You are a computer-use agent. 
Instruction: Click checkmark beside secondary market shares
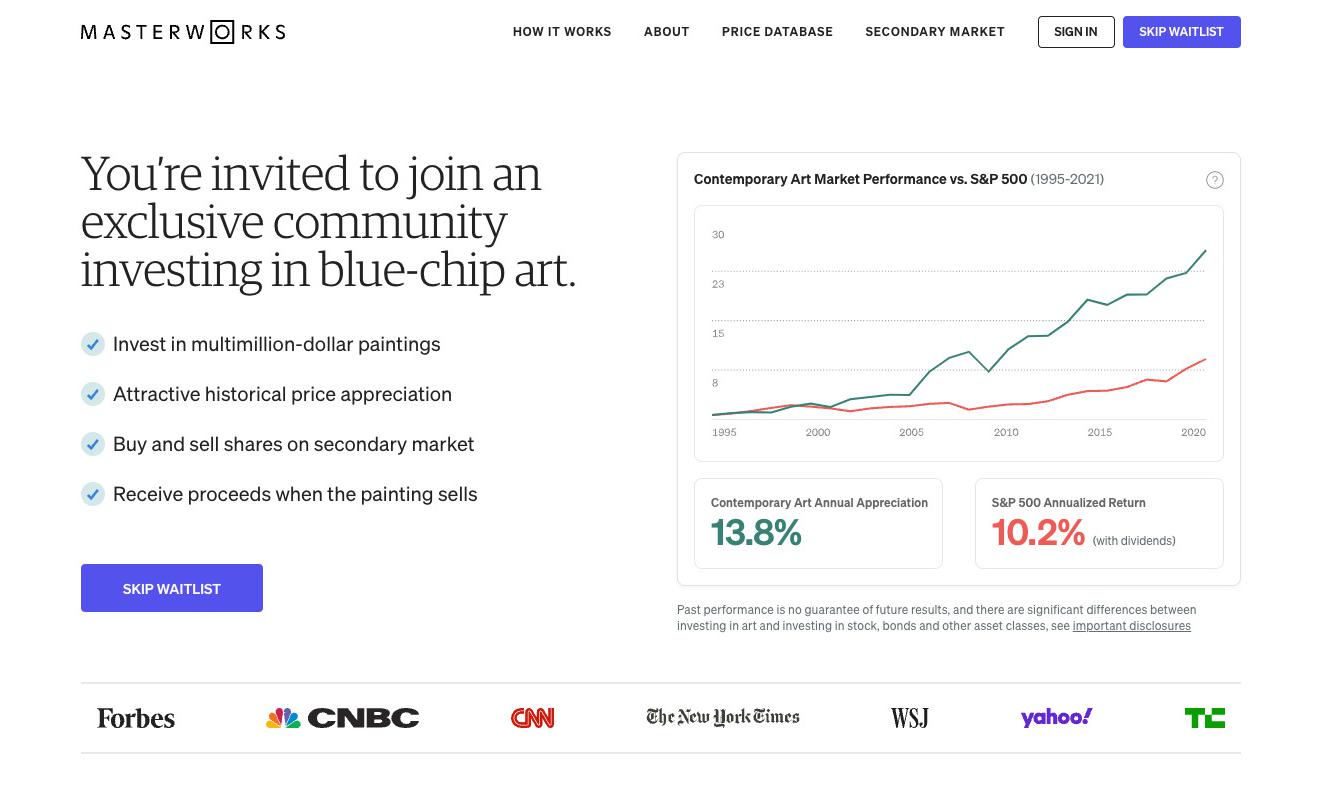[x=93, y=444]
